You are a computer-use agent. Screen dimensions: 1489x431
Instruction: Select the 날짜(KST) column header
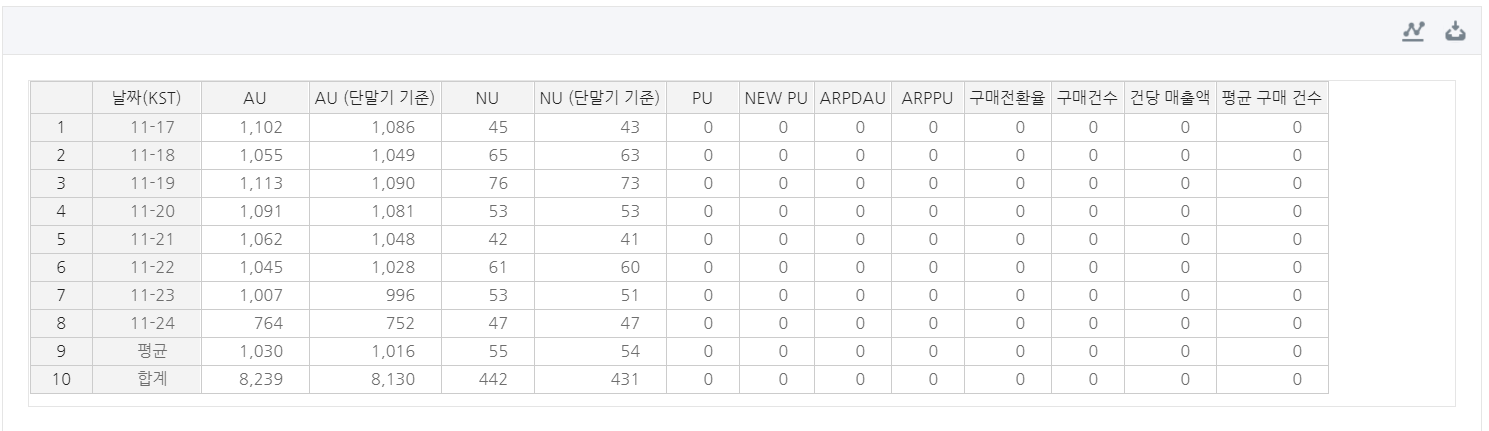click(147, 99)
